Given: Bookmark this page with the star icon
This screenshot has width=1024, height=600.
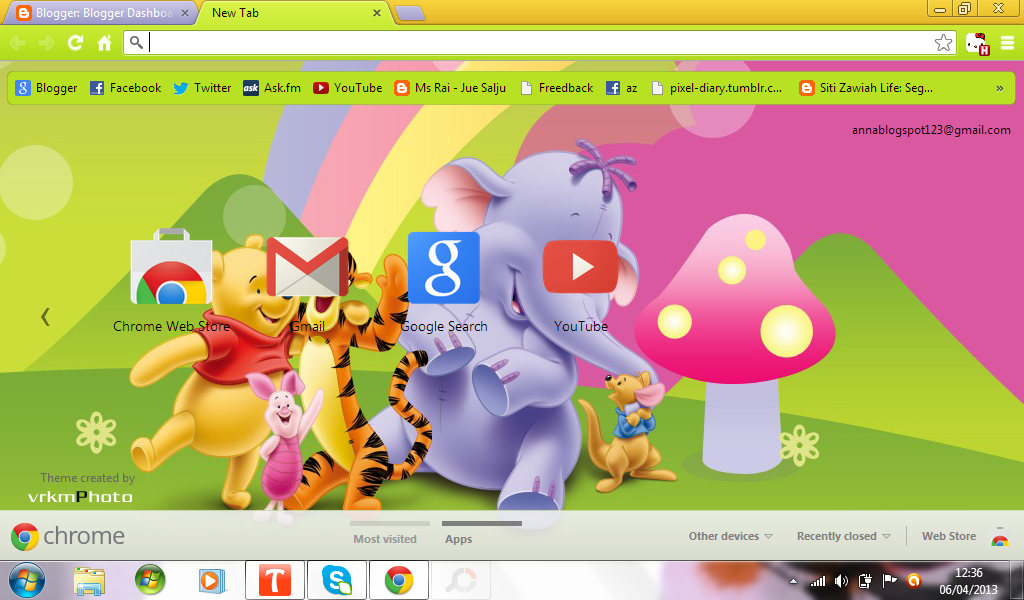Looking at the screenshot, I should (x=943, y=43).
